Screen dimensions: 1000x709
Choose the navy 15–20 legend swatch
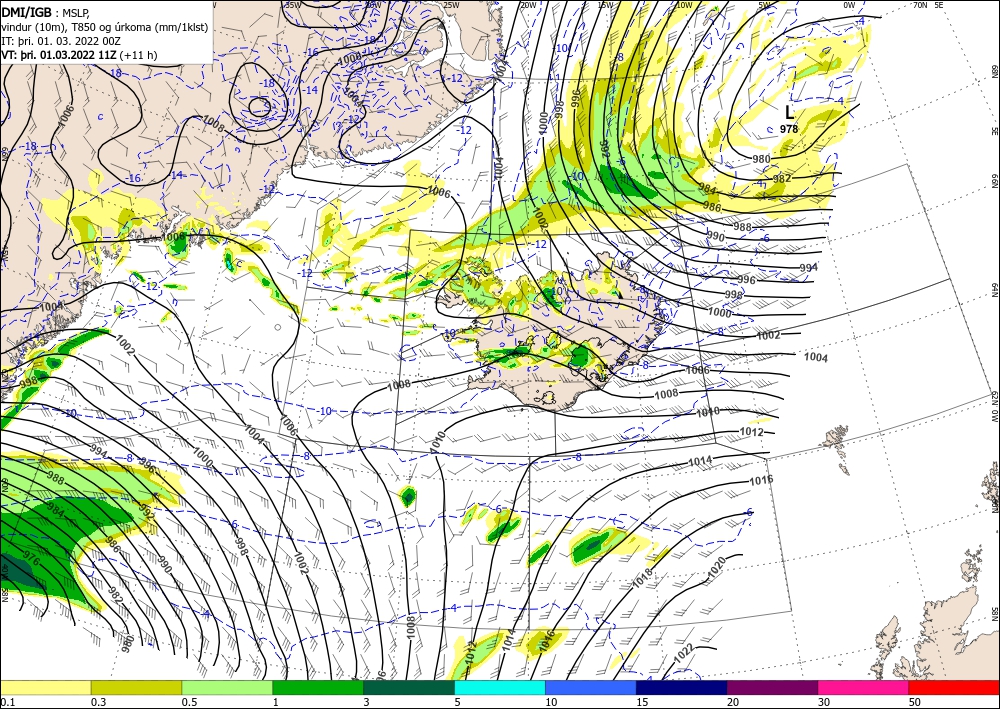681,687
